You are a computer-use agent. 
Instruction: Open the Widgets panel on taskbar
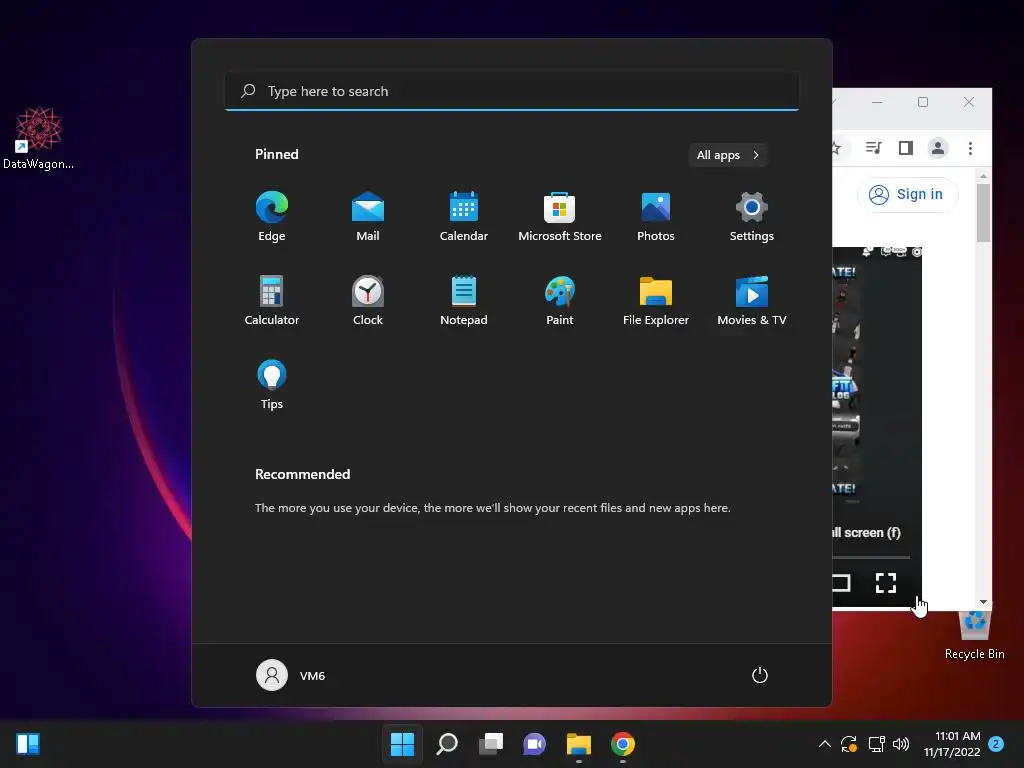(x=28, y=744)
